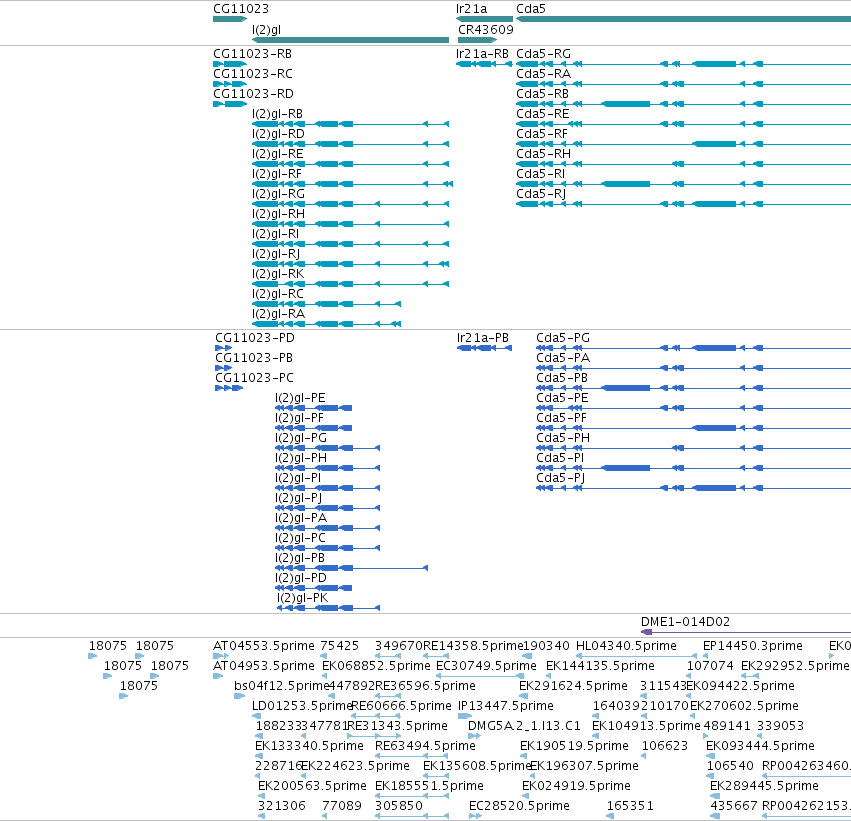Select transcript l(2)gl-RE
Image resolution: width=851 pixels, height=821 pixels.
pos(277,154)
